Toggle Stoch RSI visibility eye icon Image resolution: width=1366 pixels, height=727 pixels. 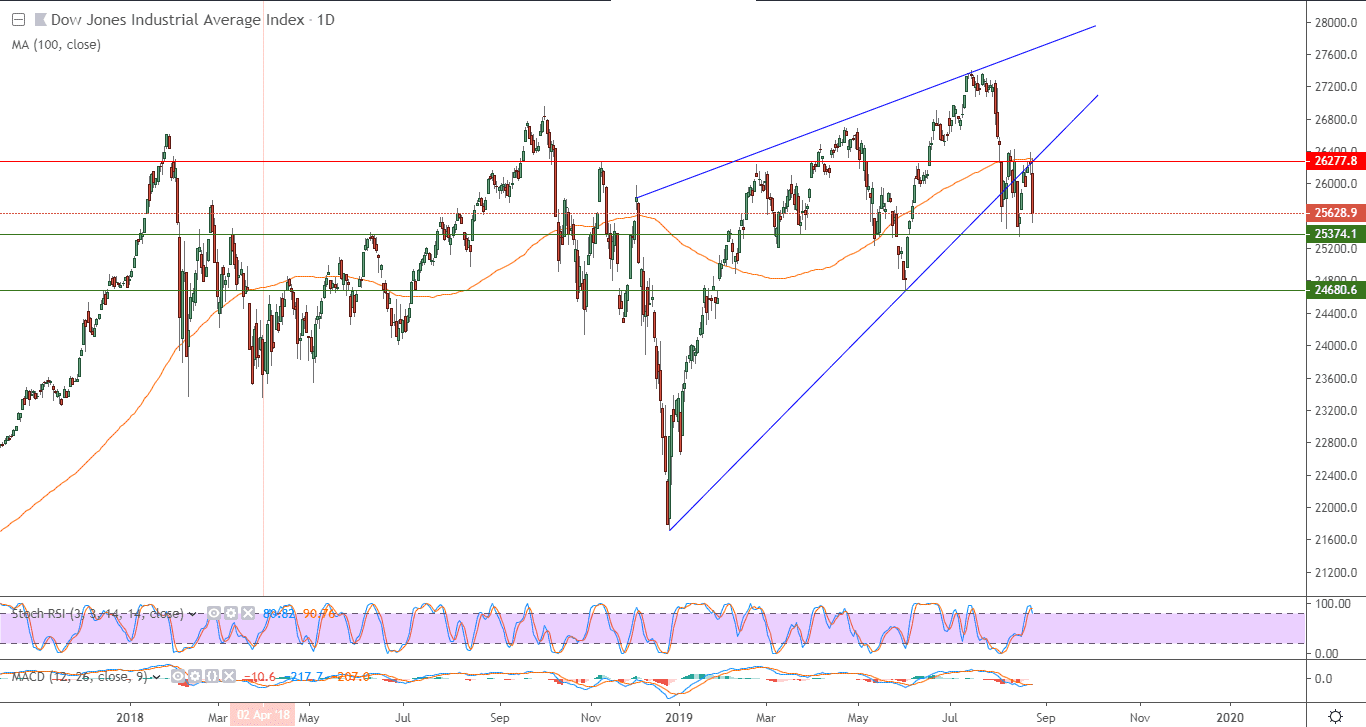coord(214,613)
